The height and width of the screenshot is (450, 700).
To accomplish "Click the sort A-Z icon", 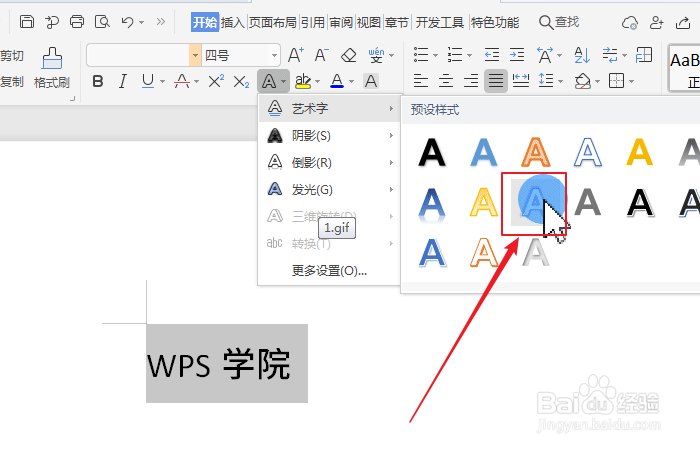I will [582, 55].
